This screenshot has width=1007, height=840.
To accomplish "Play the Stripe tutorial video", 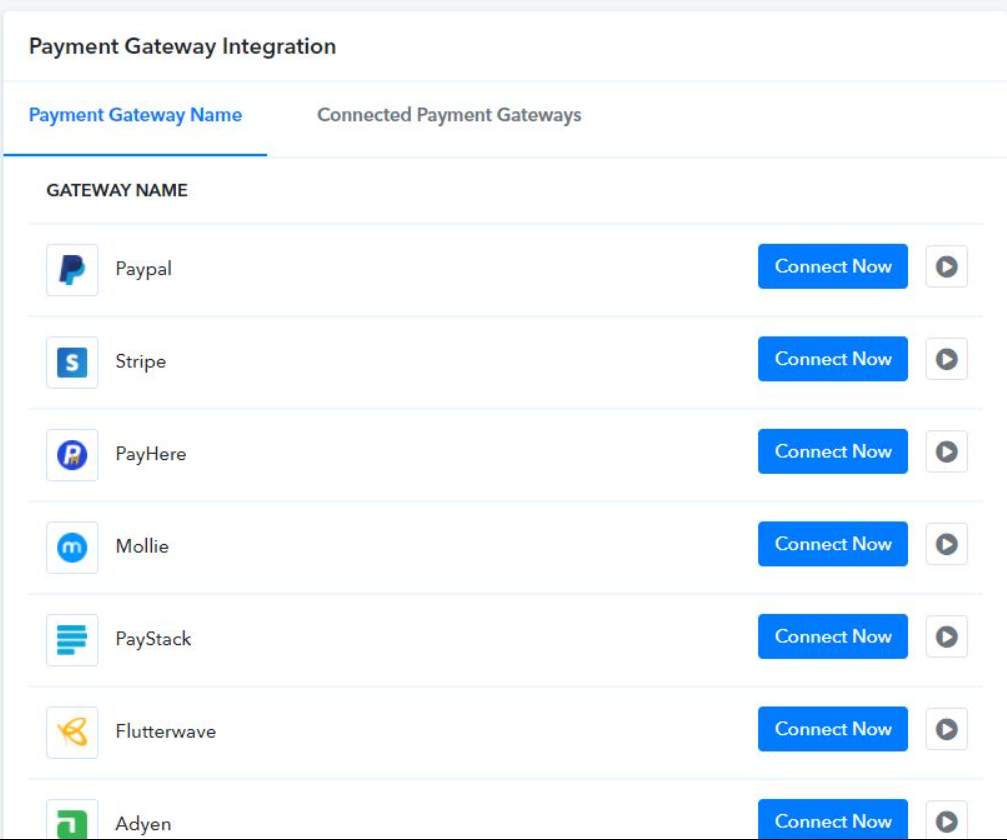I will [x=946, y=359].
